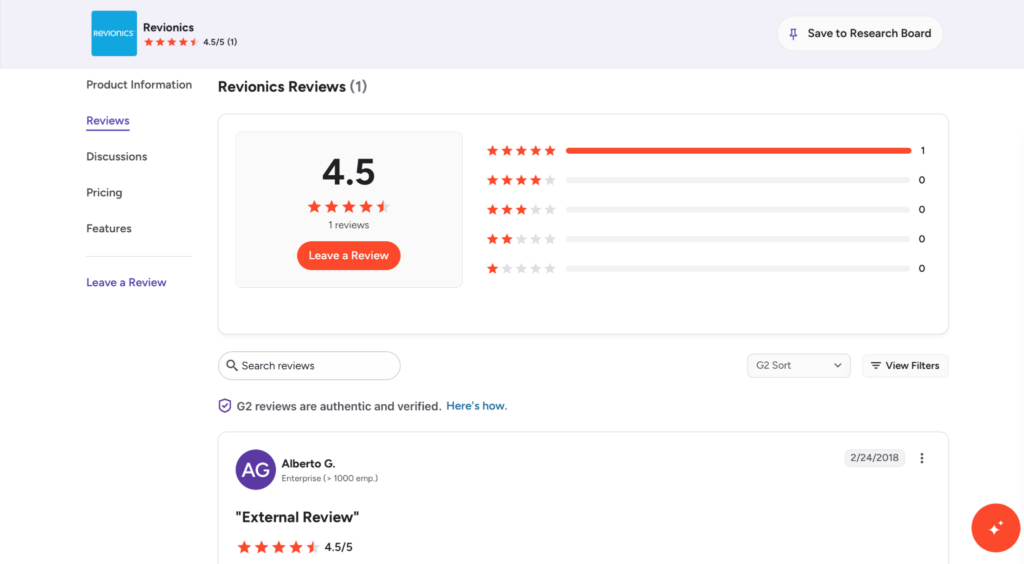Open the Features section
This screenshot has width=1024, height=564.
pyautogui.click(x=109, y=228)
